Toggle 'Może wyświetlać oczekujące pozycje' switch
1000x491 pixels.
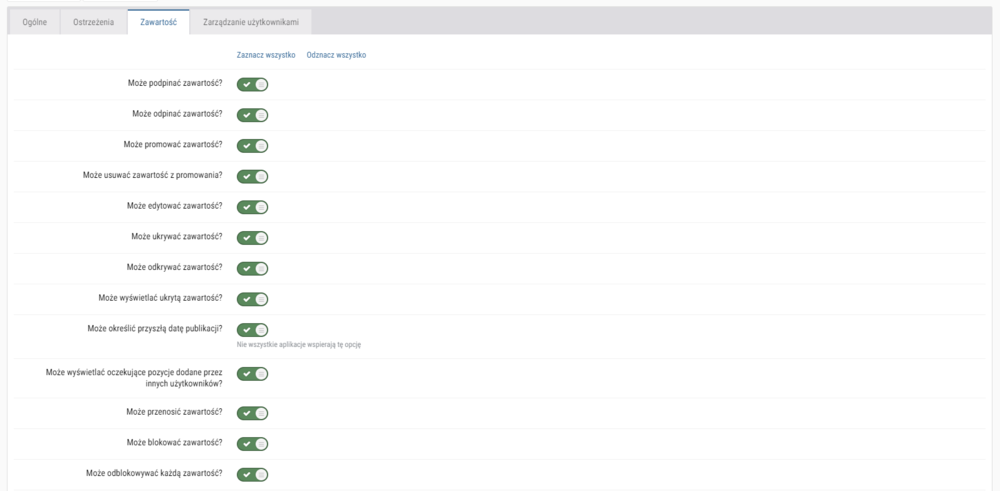(252, 374)
